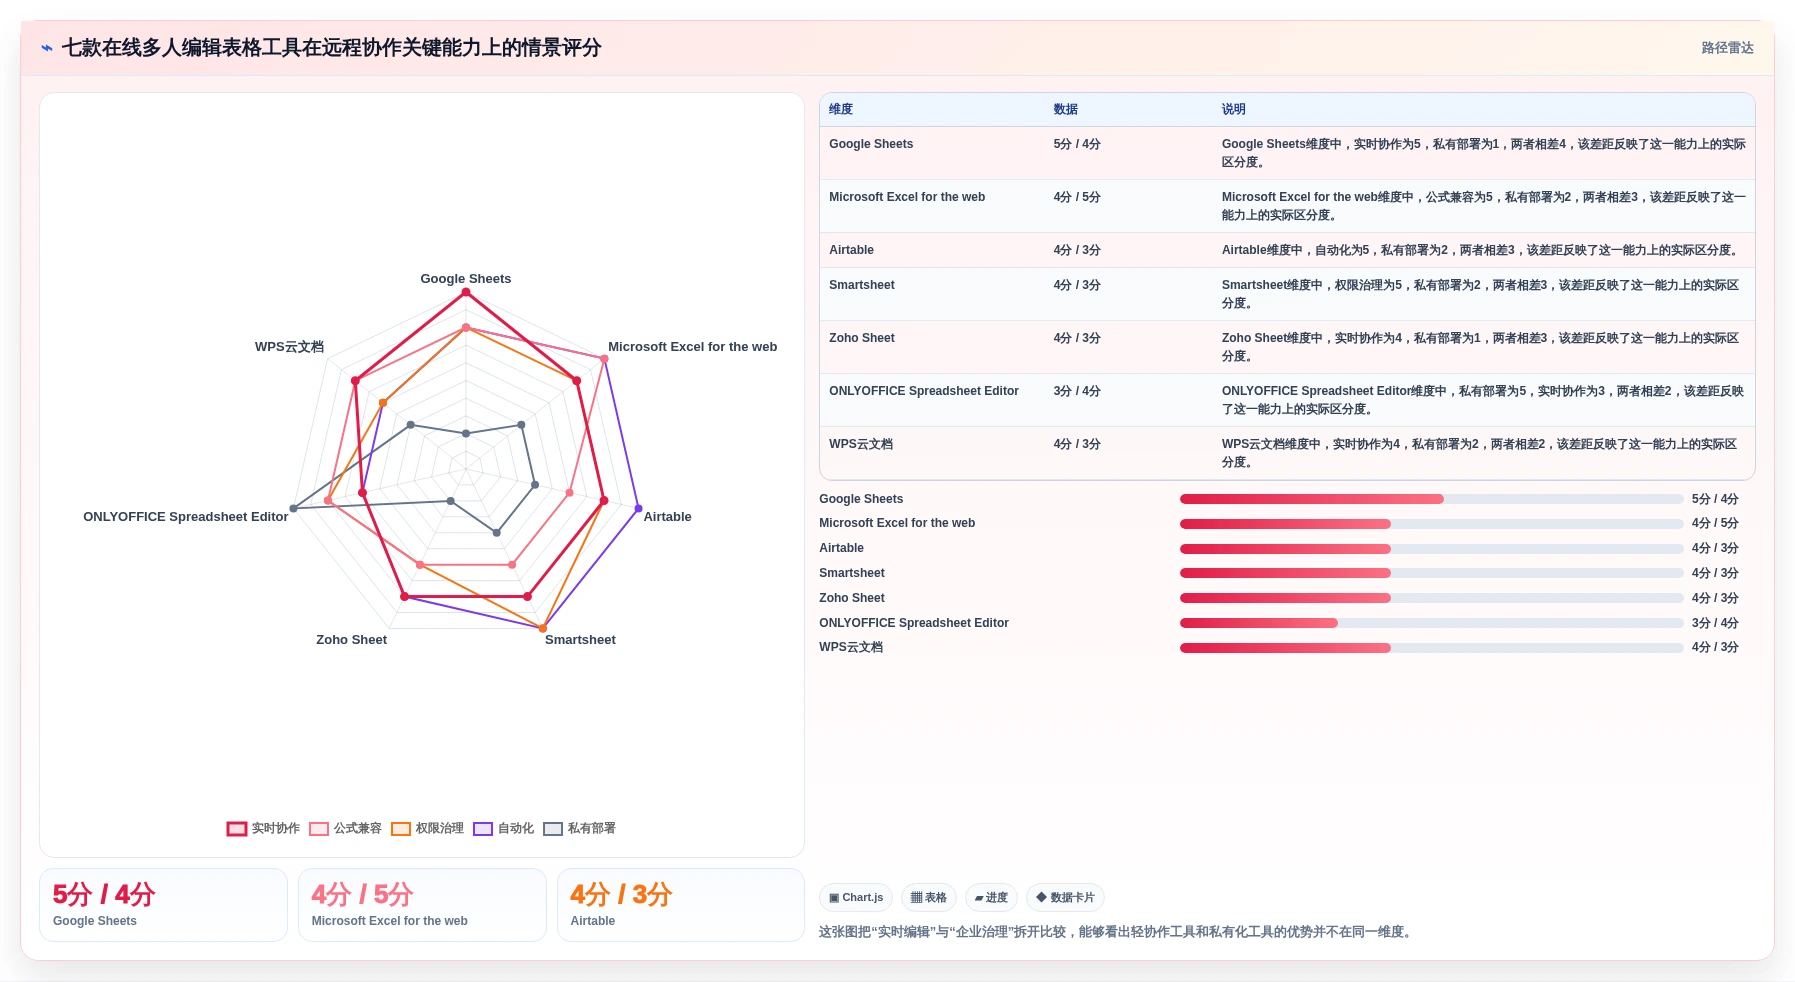Click the red data point atop Google Sheets axis
The width and height of the screenshot is (1795, 982).
tap(466, 292)
